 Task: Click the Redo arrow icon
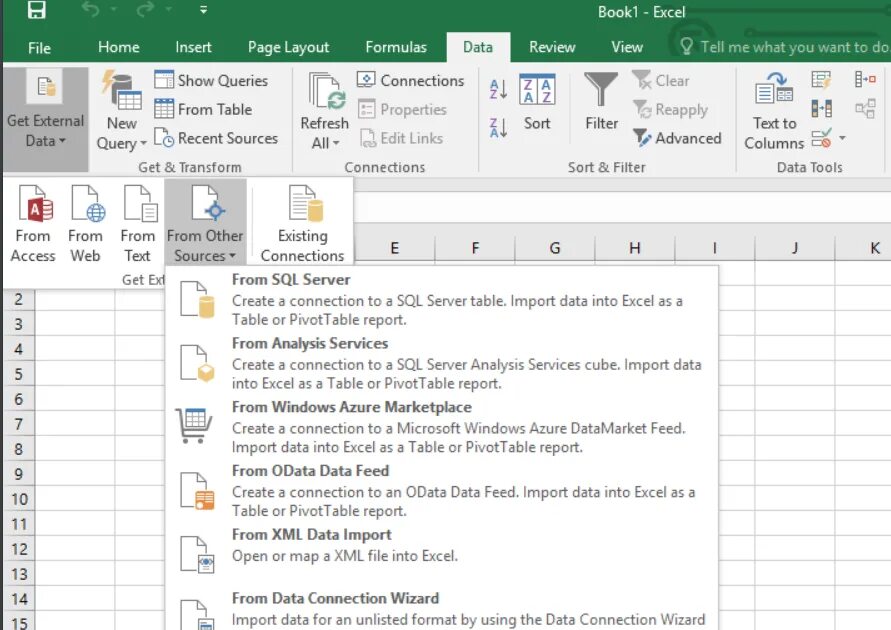pyautogui.click(x=145, y=10)
